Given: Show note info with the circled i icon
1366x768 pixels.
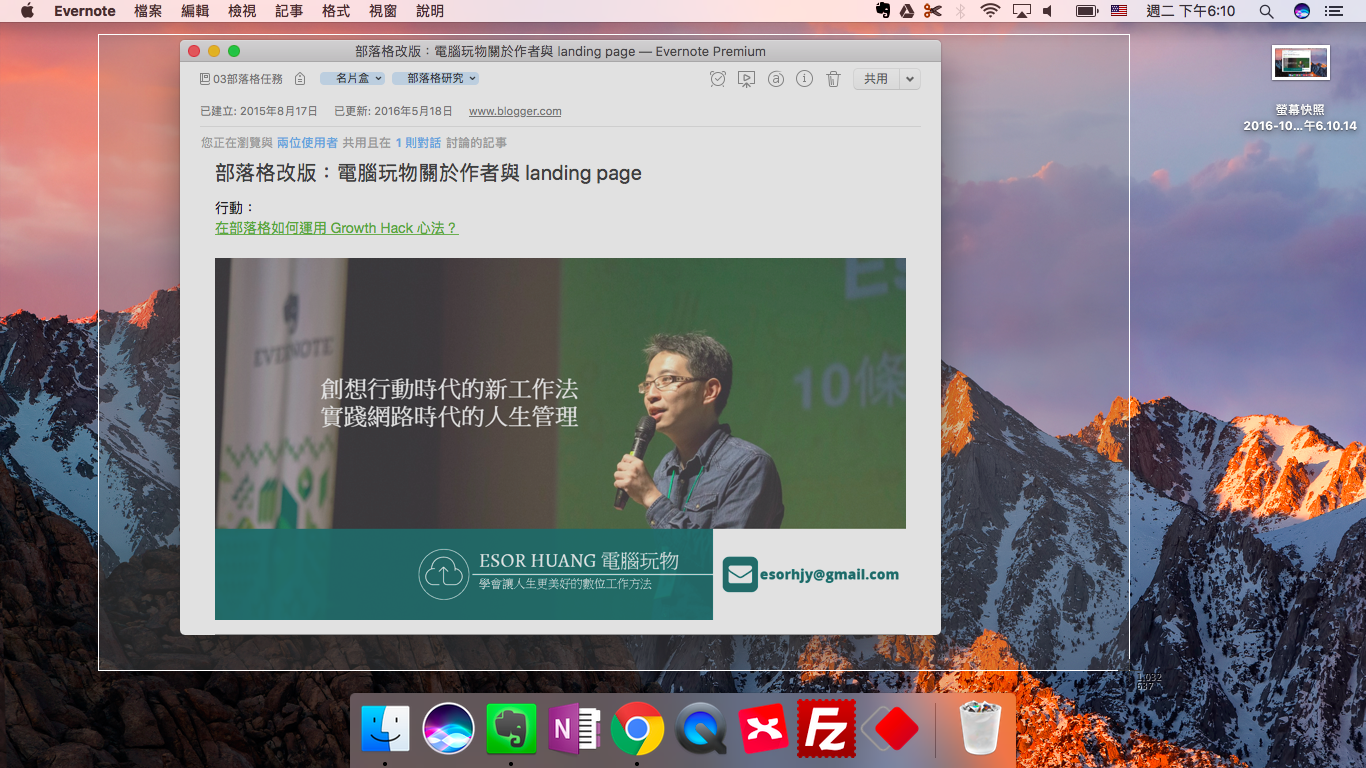Looking at the screenshot, I should click(x=804, y=79).
